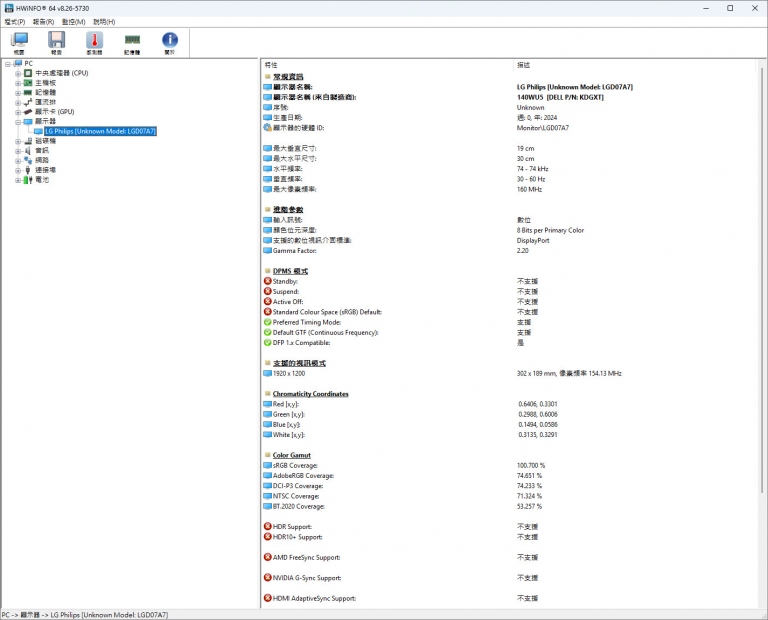Maximize the HWiNFO window
Viewport: 768px width, 620px height.
(730, 8)
